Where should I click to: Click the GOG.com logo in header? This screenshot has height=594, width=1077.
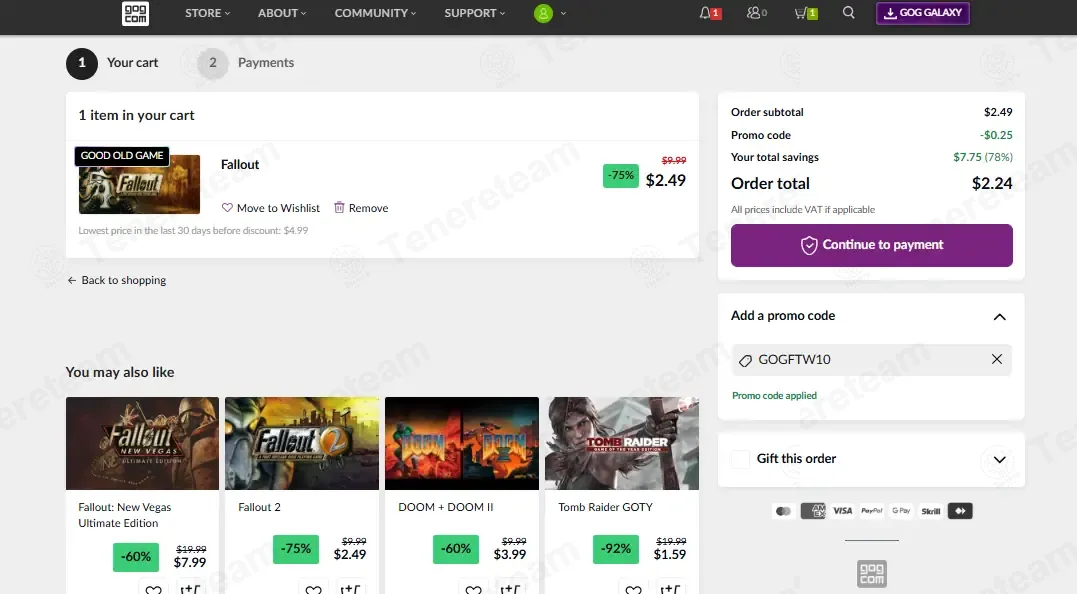coord(135,13)
